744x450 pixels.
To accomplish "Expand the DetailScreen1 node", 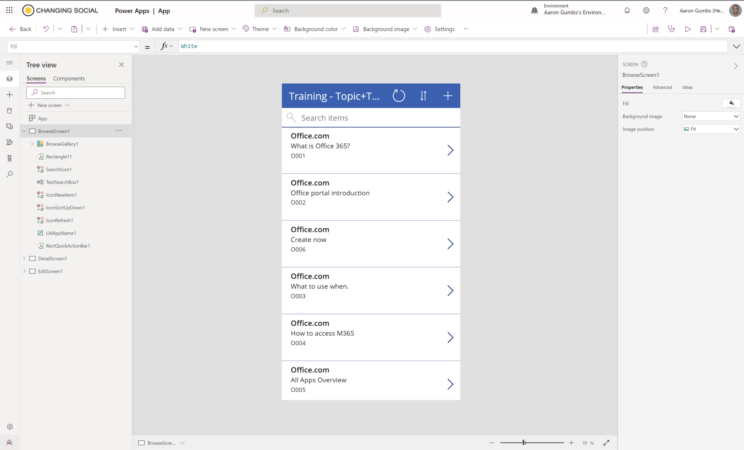I will point(24,259).
